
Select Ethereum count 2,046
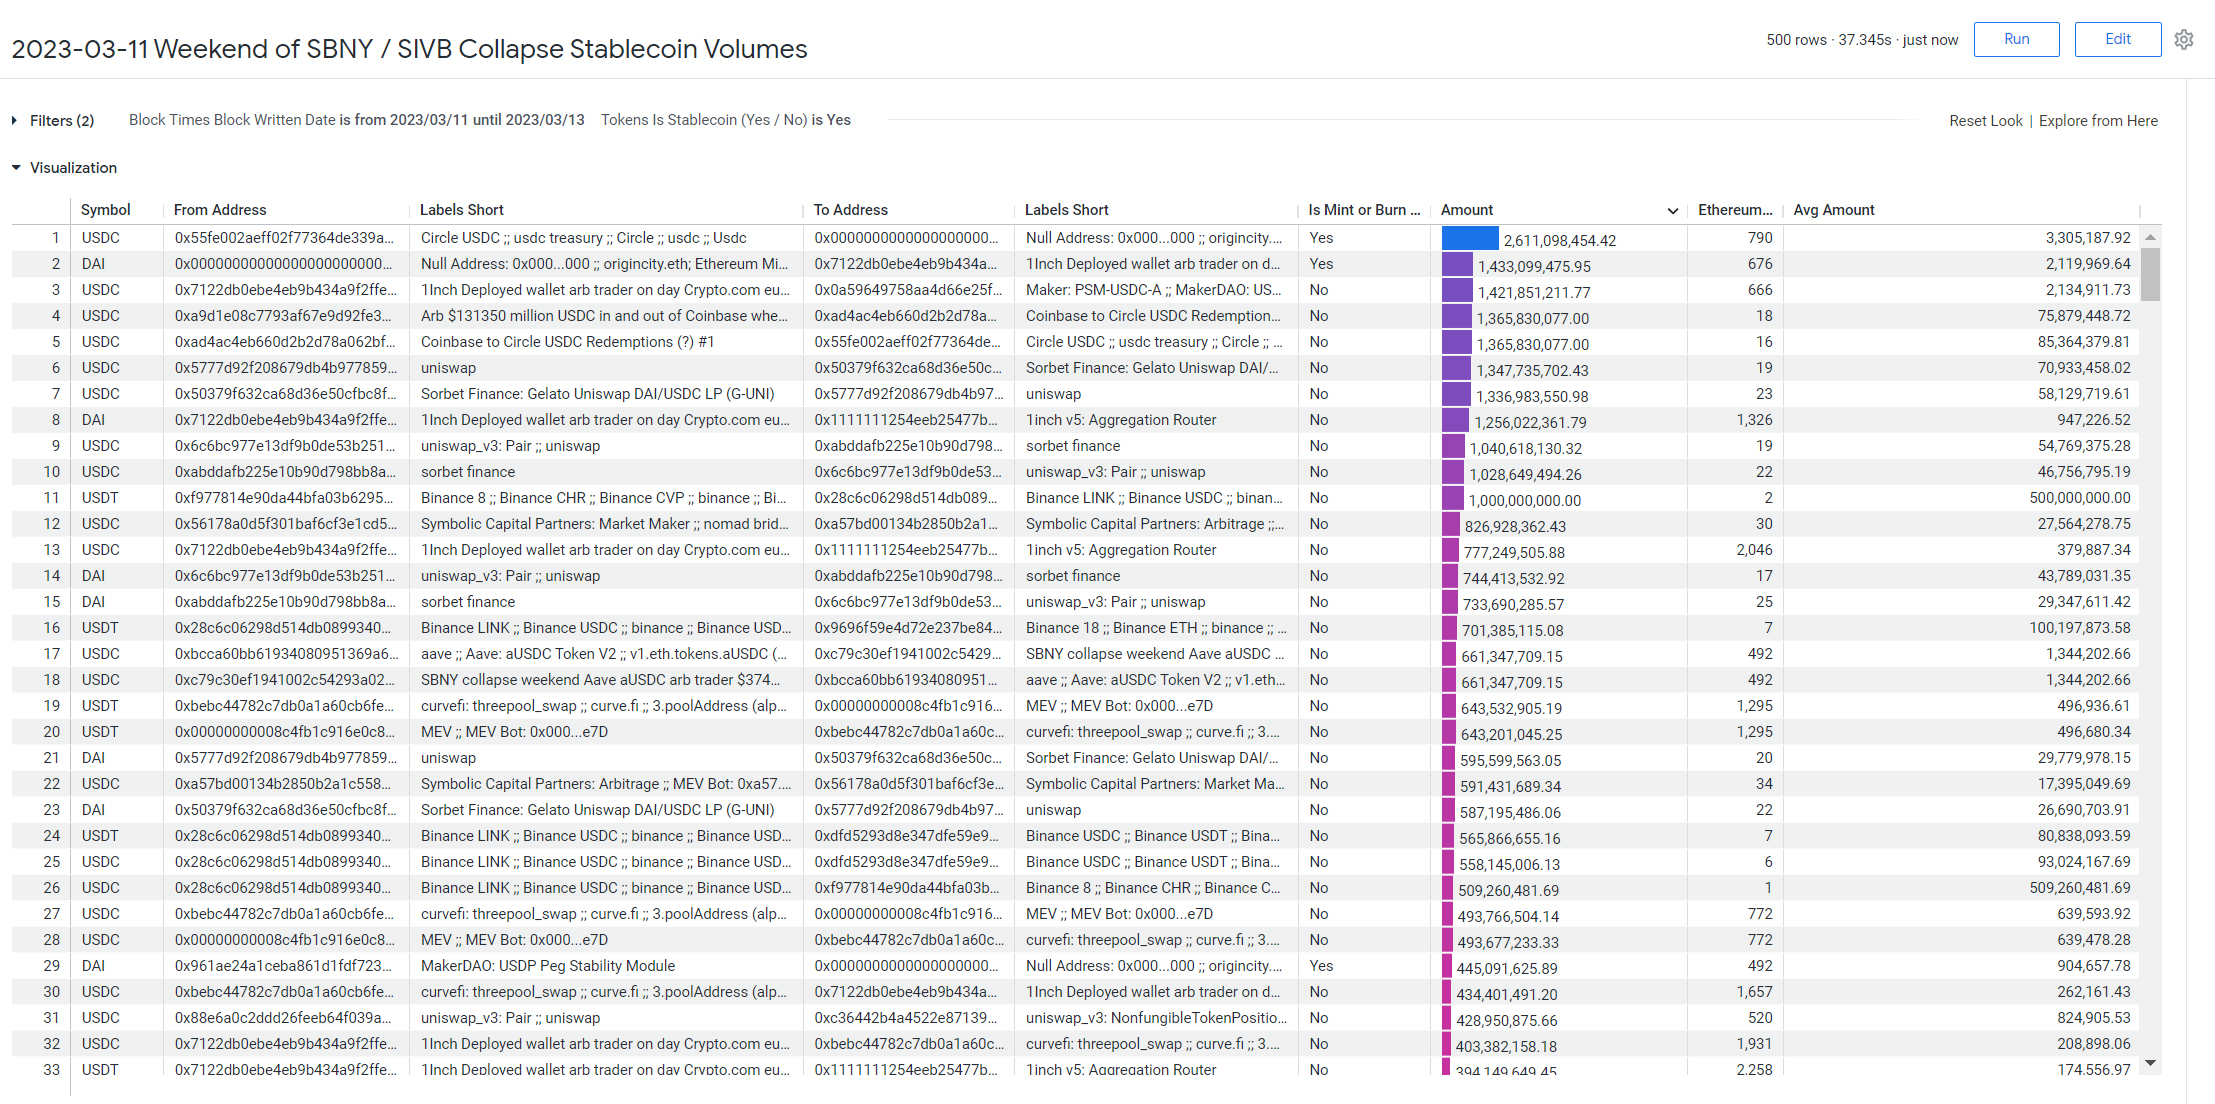(x=1754, y=550)
